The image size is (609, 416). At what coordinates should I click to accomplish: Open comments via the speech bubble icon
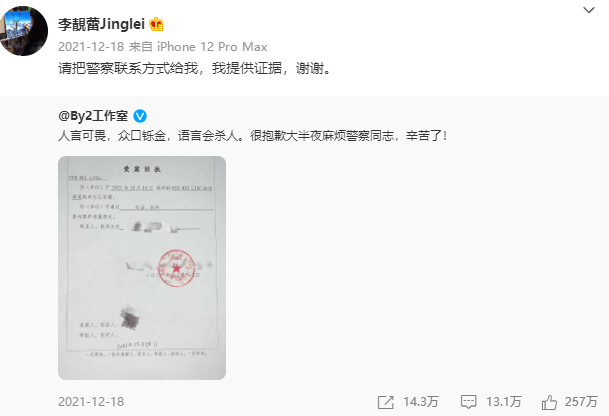tap(468, 402)
